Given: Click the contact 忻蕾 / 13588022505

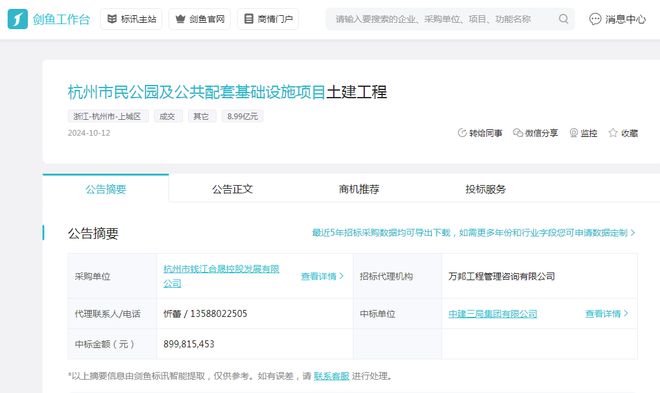Looking at the screenshot, I should [x=205, y=313].
